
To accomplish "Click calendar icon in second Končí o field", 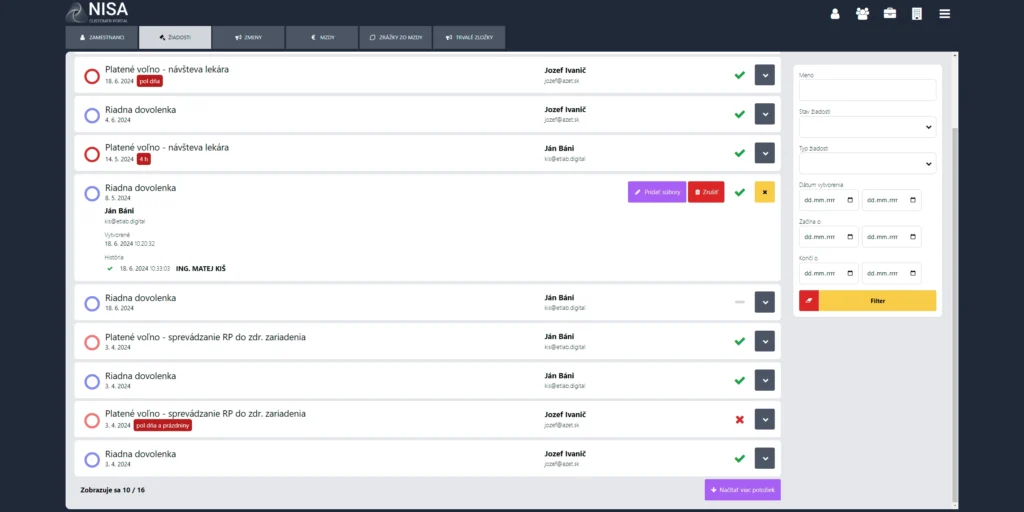I will click(x=913, y=273).
